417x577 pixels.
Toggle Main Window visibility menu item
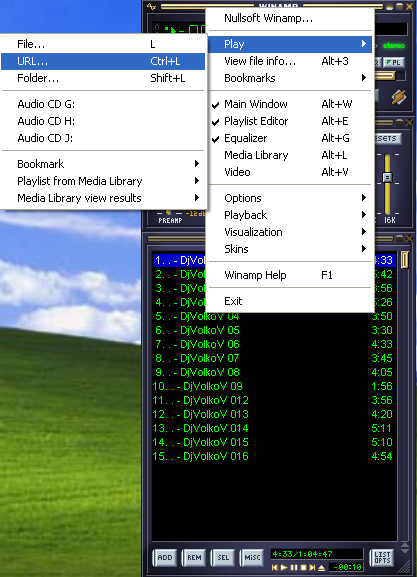290,104
